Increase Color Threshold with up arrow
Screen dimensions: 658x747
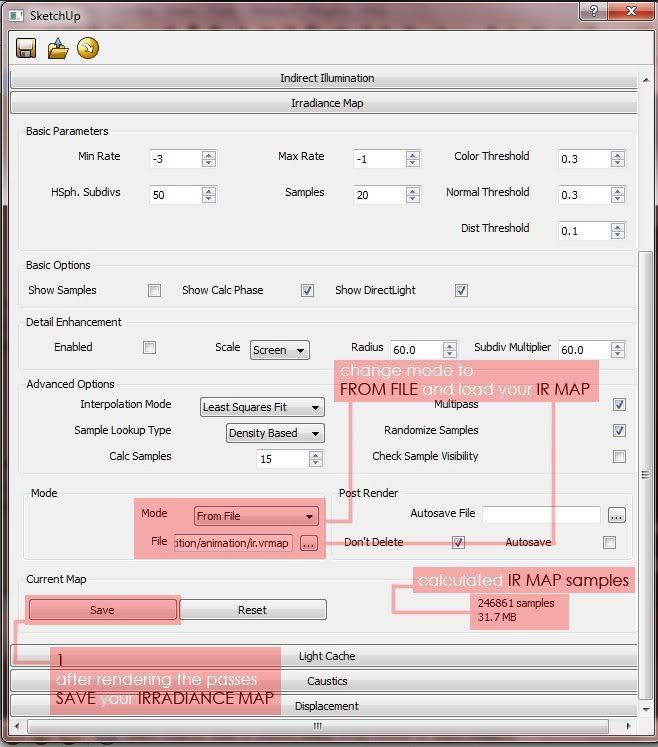(618, 155)
